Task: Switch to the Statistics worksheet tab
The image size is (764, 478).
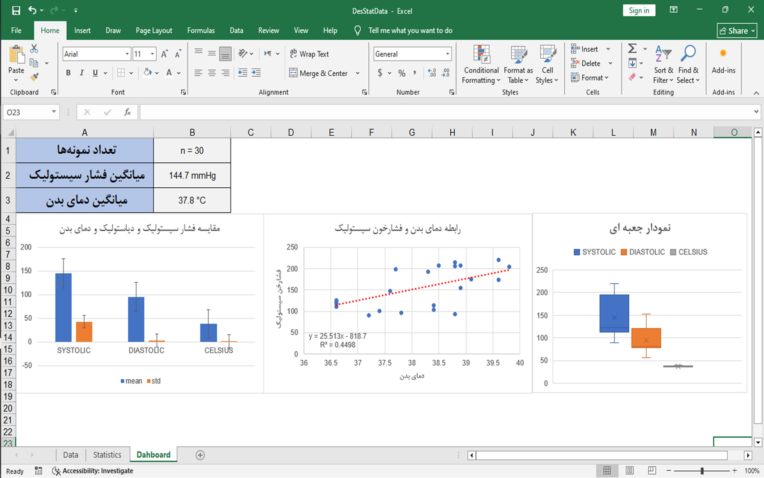Action: point(107,455)
